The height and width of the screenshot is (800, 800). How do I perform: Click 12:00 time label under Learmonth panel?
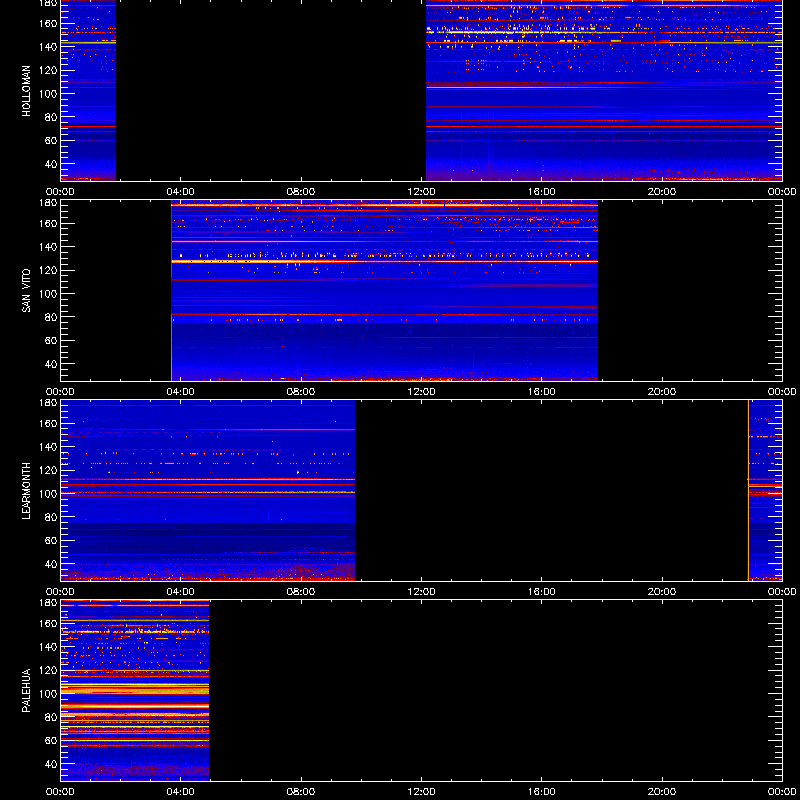coord(421,592)
